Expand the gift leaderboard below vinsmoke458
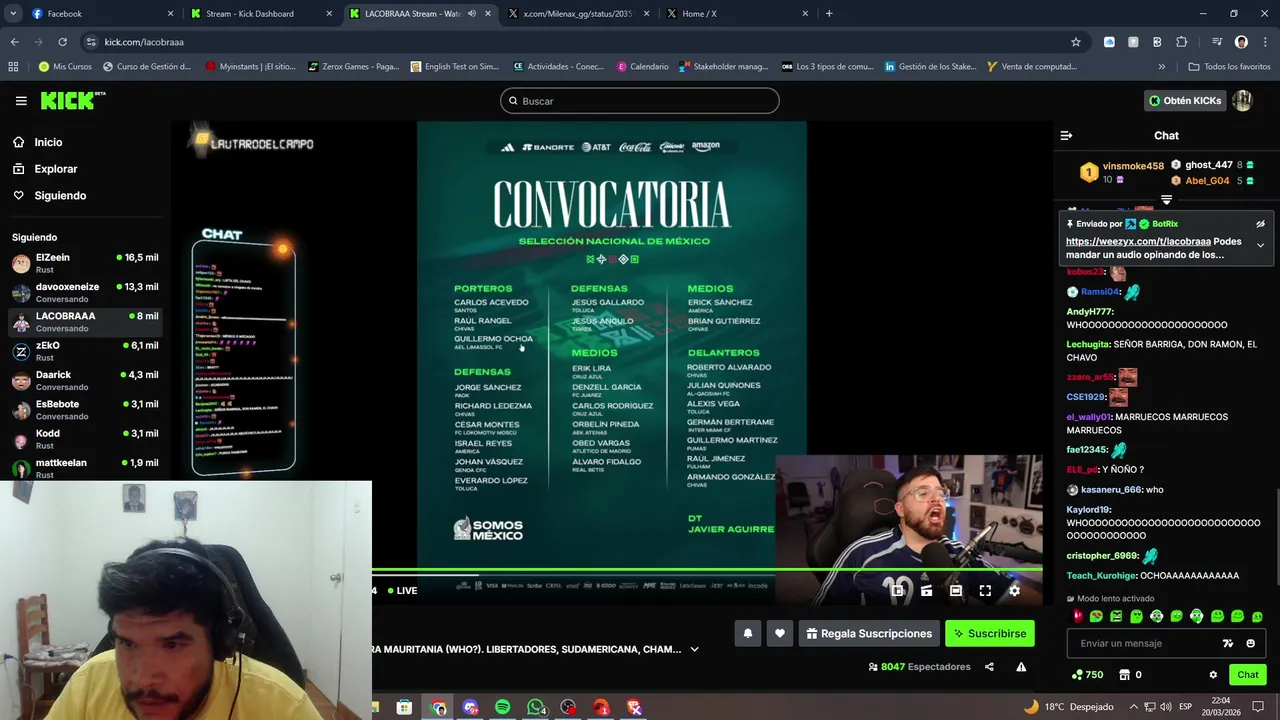Viewport: 1280px width, 720px height. pyautogui.click(x=1166, y=200)
